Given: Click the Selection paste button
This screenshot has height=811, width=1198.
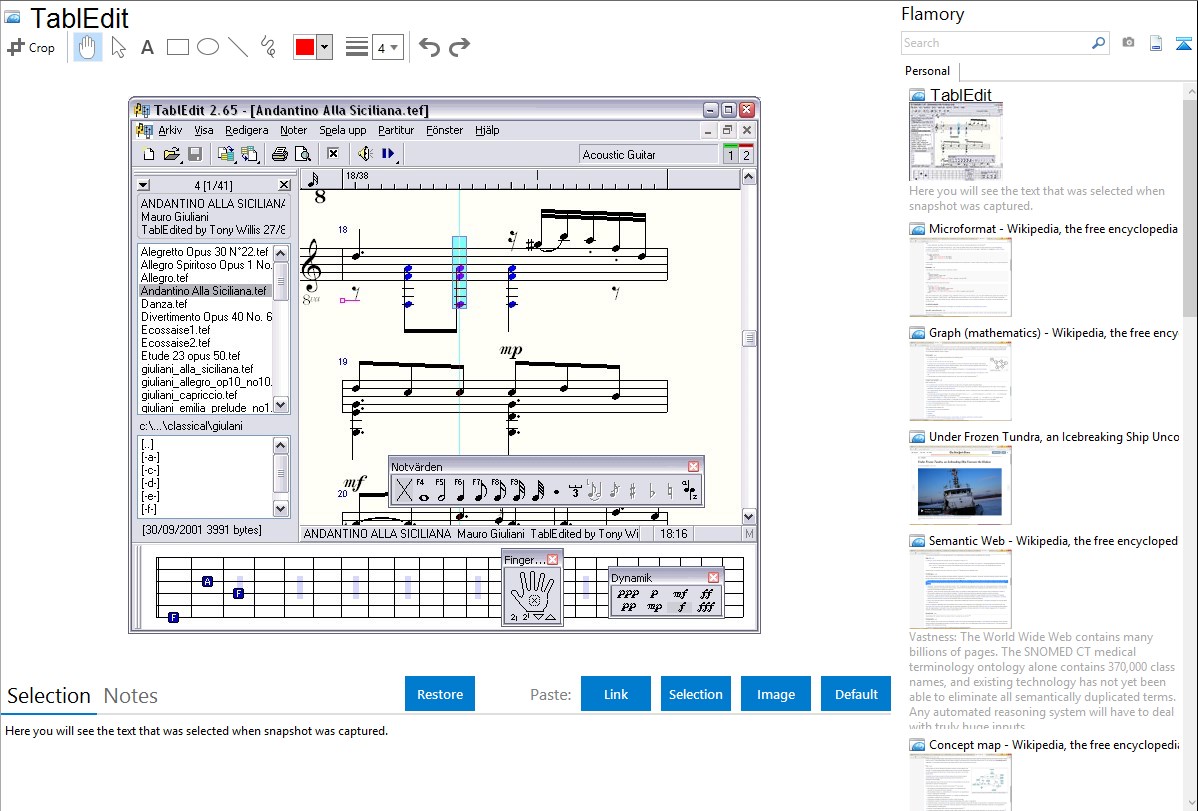Looking at the screenshot, I should (696, 694).
